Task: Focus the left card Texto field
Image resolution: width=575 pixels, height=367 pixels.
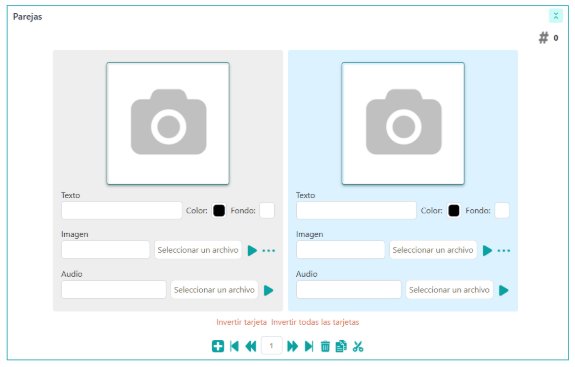Action: coord(122,210)
